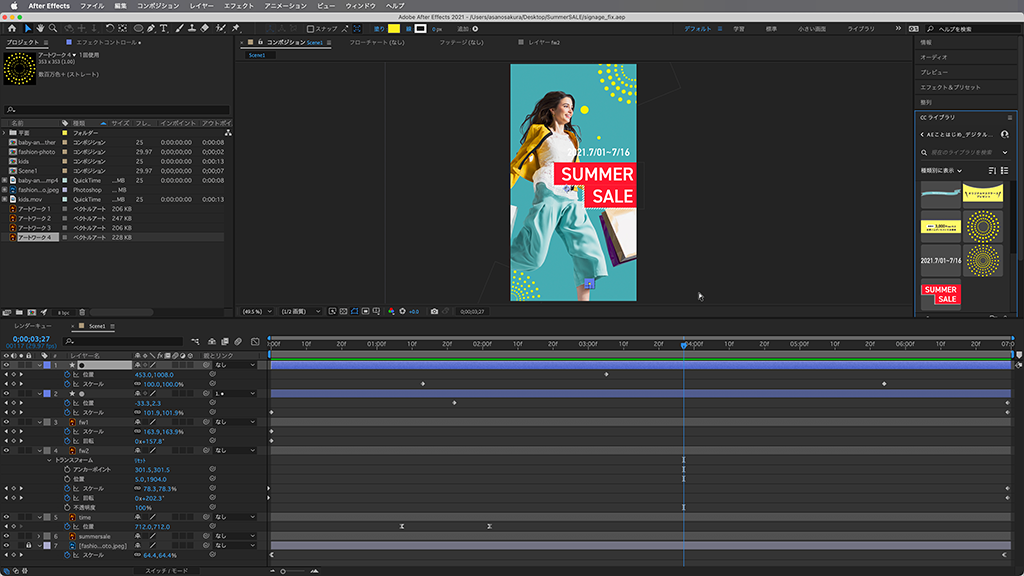Viewport: 1024px width, 576px height.
Task: Toggle visibility of the fw1 layer
Action: click(x=6, y=422)
